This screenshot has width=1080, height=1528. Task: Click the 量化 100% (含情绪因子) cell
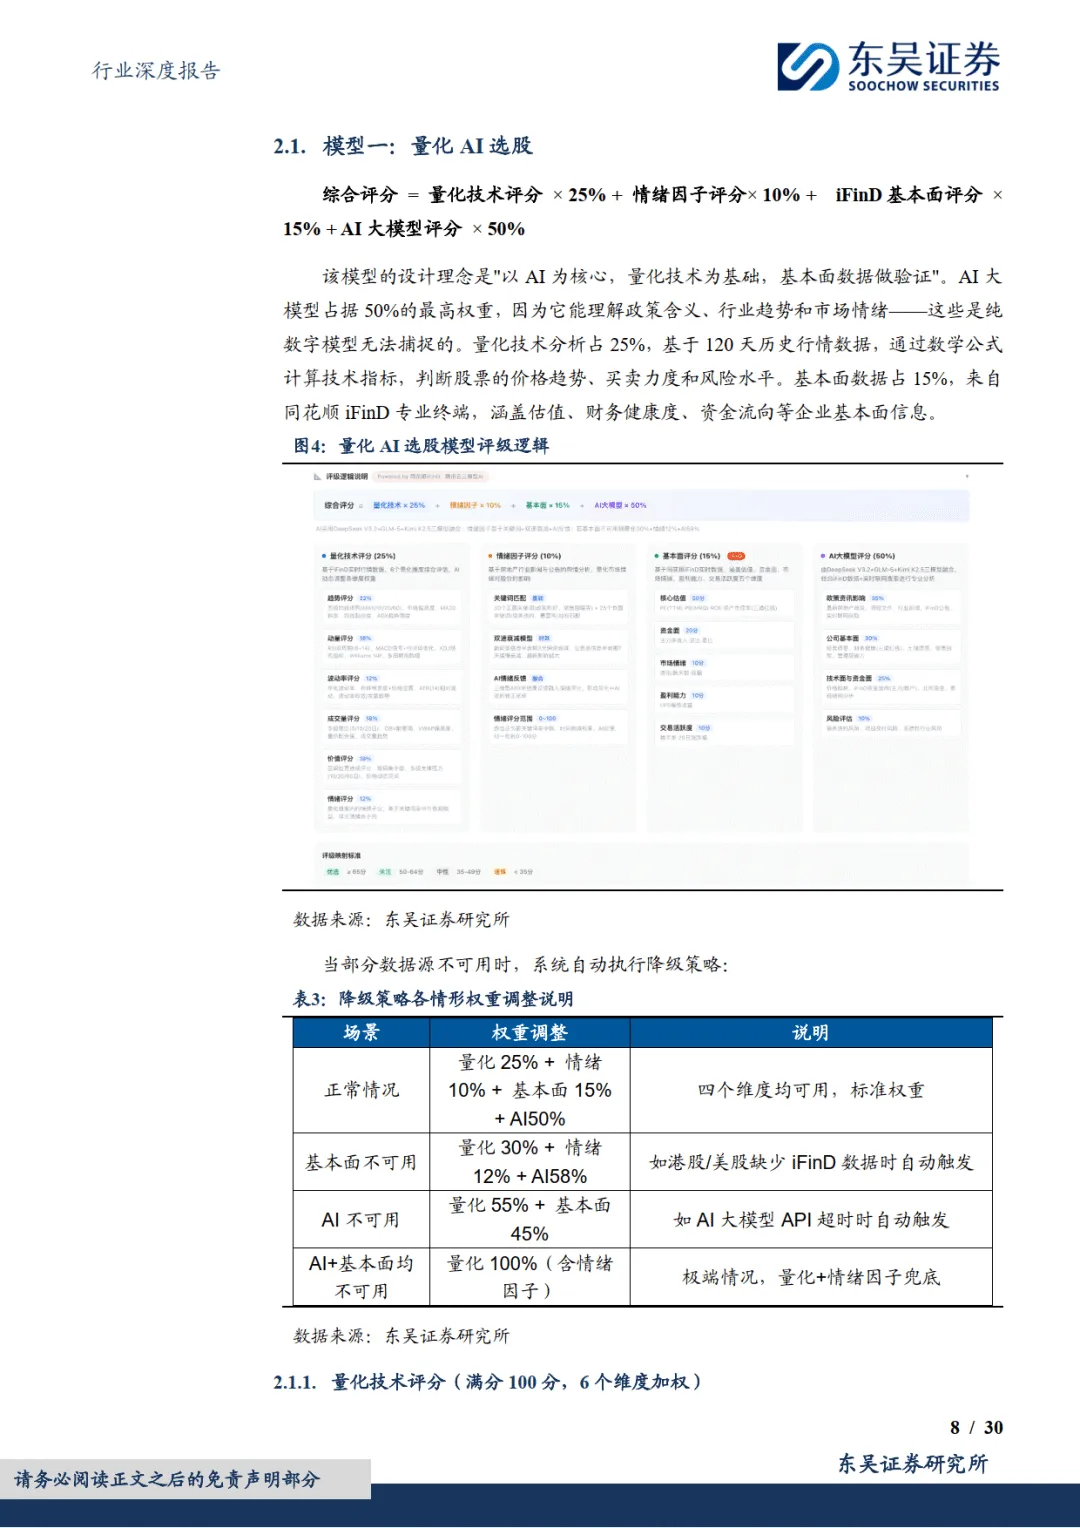coord(530,1277)
